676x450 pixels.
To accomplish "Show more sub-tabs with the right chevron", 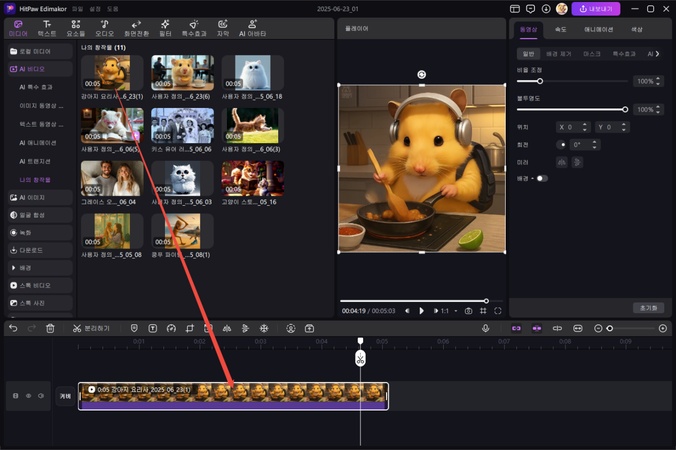I will pyautogui.click(x=657, y=54).
